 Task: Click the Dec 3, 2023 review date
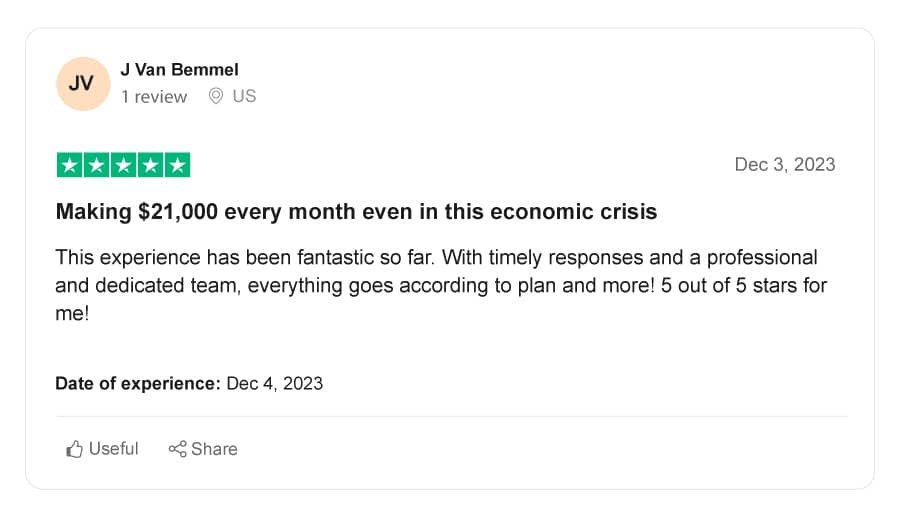(x=785, y=165)
